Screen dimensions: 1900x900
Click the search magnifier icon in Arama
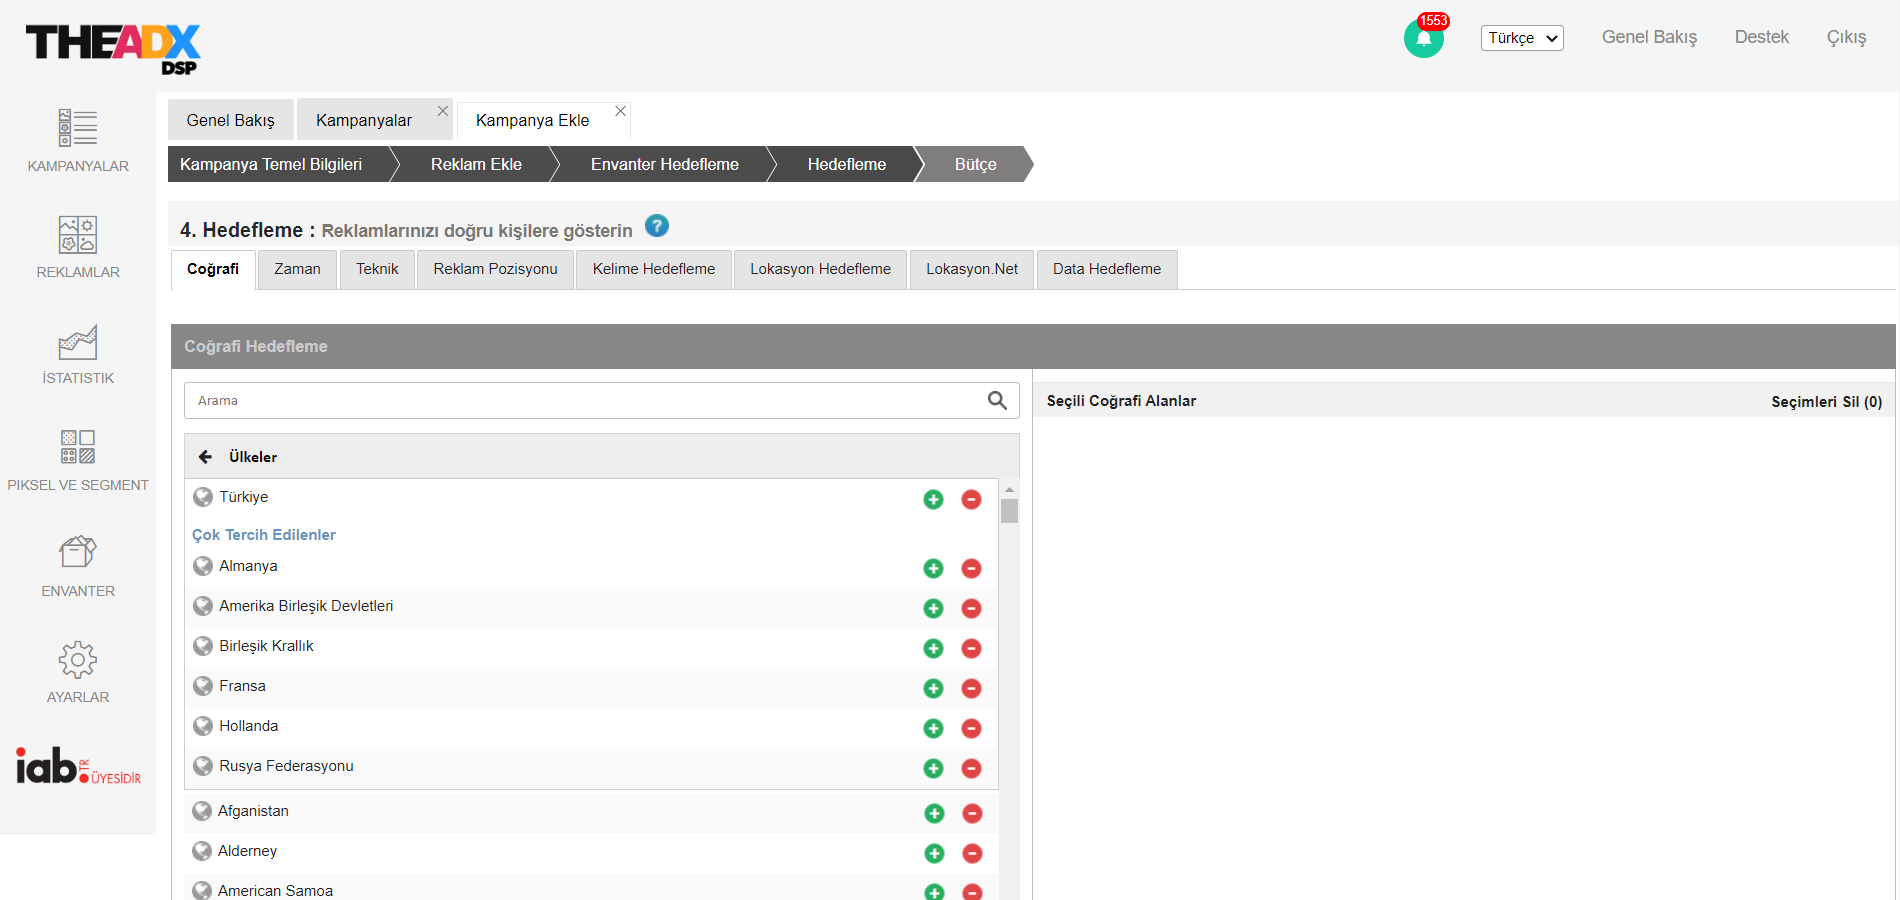tap(997, 400)
